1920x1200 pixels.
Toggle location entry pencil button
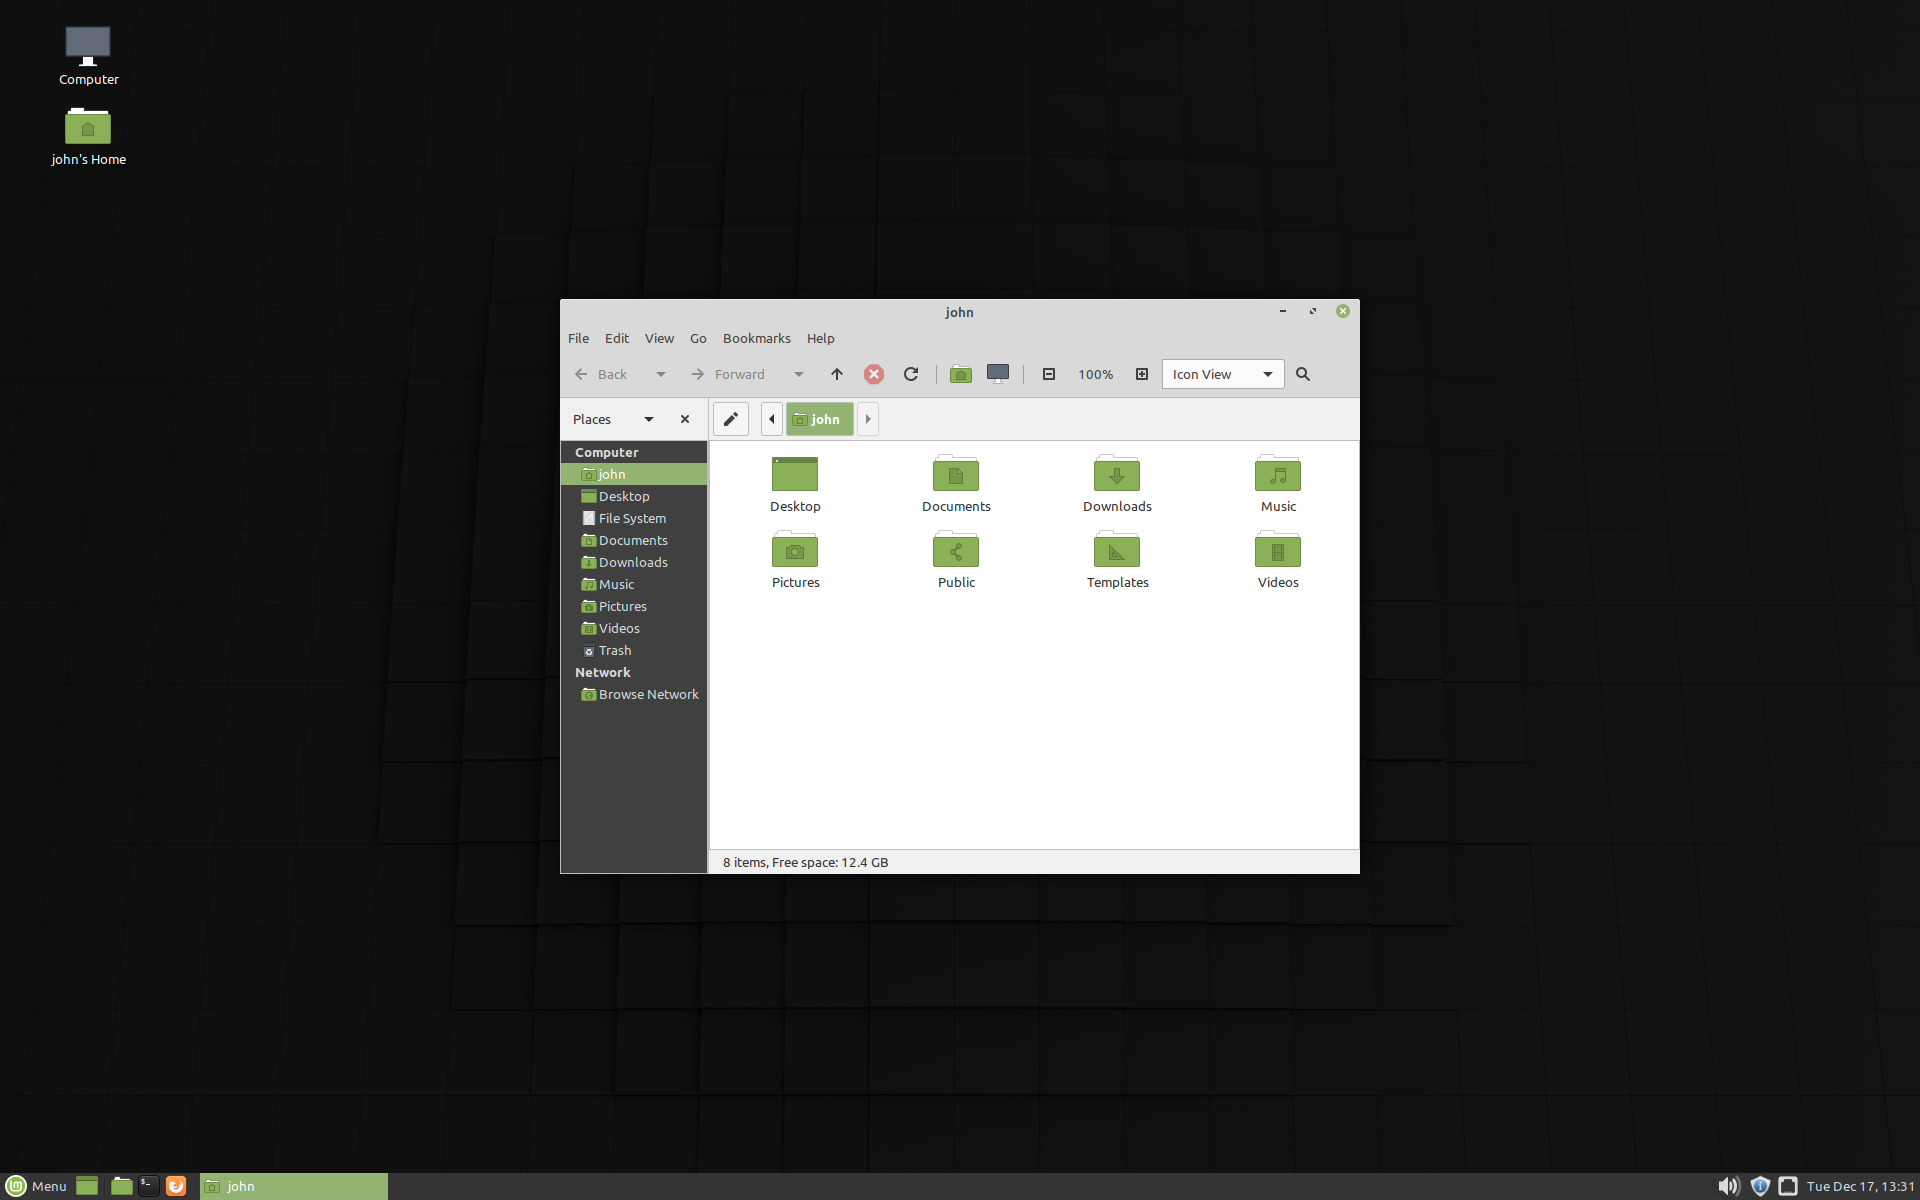coord(731,419)
